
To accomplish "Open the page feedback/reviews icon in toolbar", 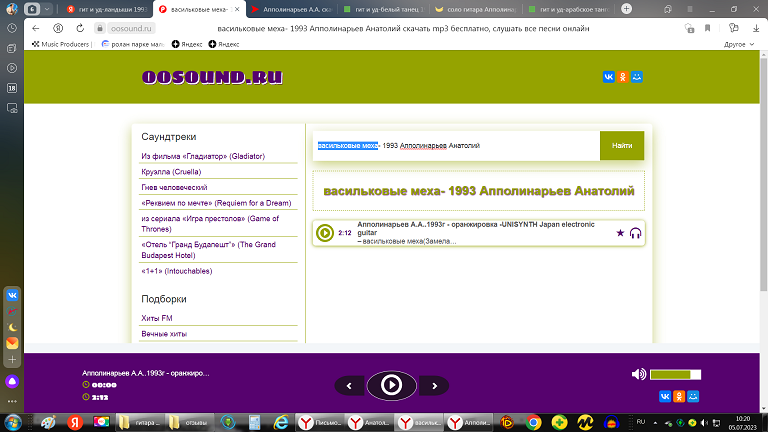I will [x=733, y=28].
